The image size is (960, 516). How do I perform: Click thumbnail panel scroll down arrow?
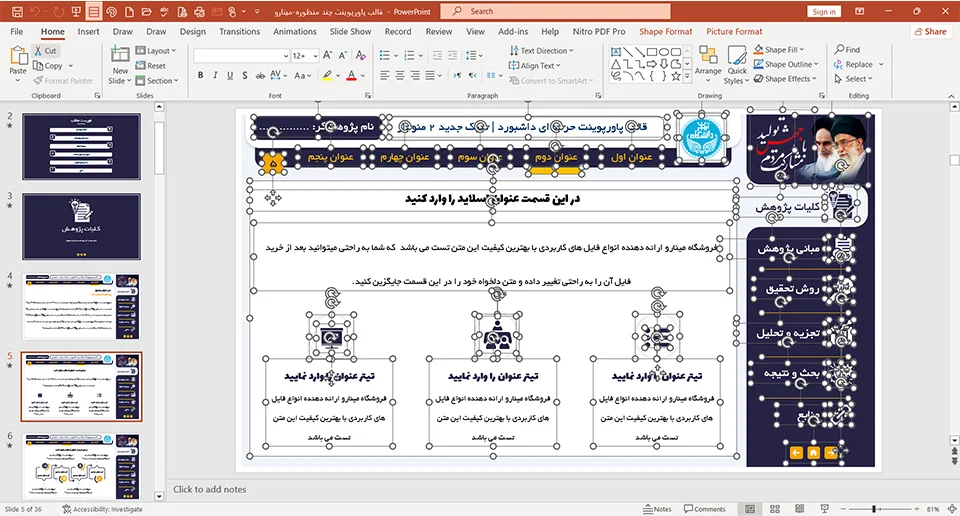coord(159,496)
